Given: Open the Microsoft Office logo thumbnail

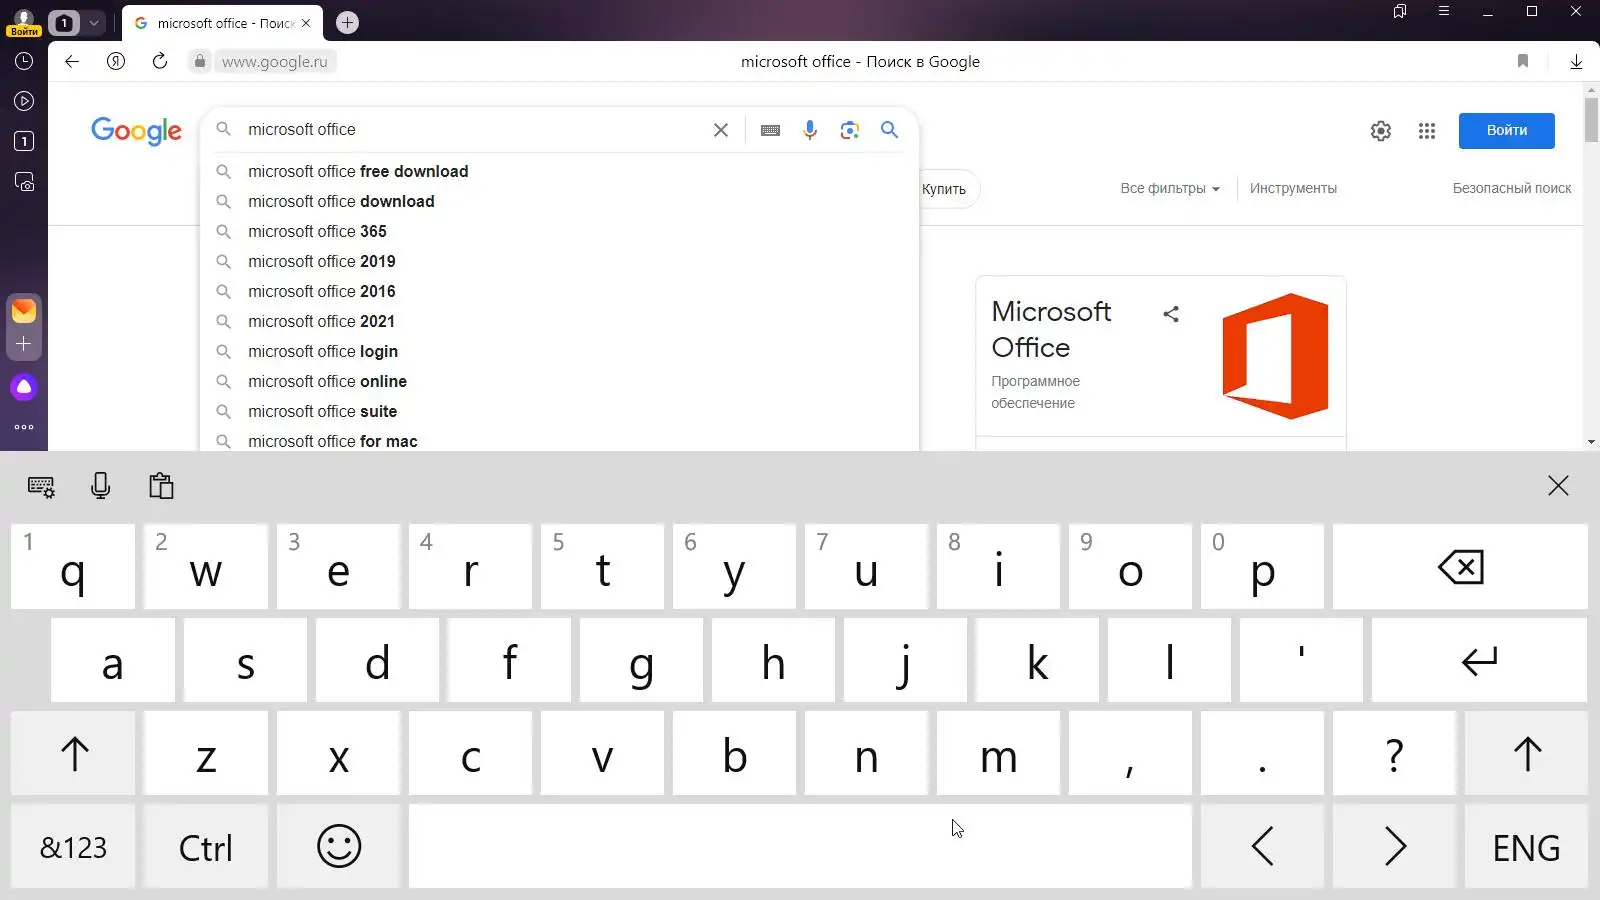Looking at the screenshot, I should [x=1275, y=356].
